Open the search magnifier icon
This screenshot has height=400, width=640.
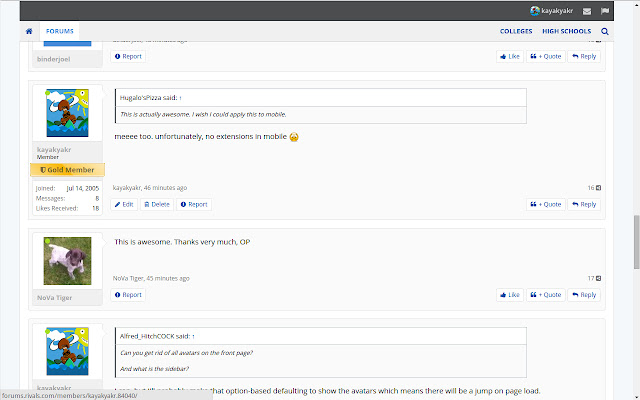pos(604,31)
